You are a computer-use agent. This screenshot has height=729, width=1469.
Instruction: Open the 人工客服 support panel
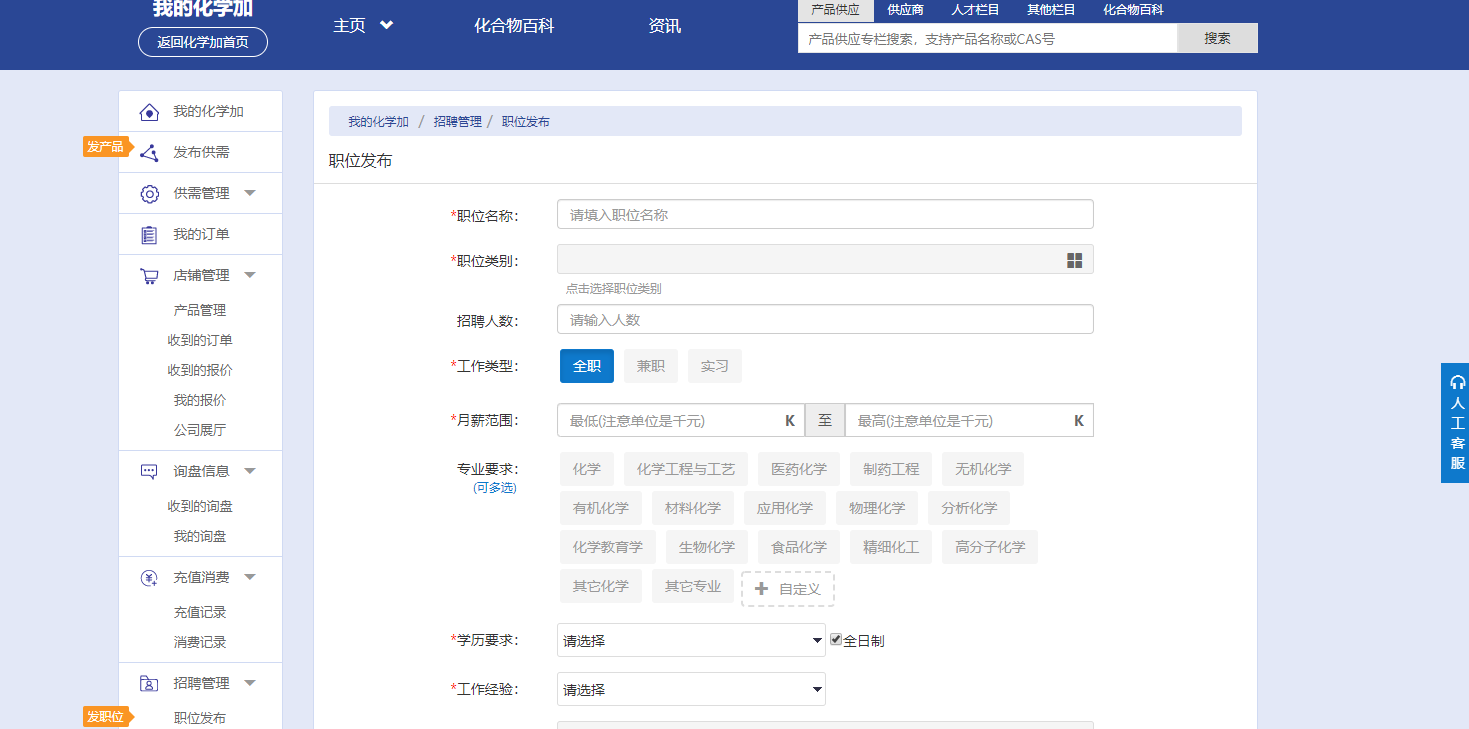(x=1456, y=422)
